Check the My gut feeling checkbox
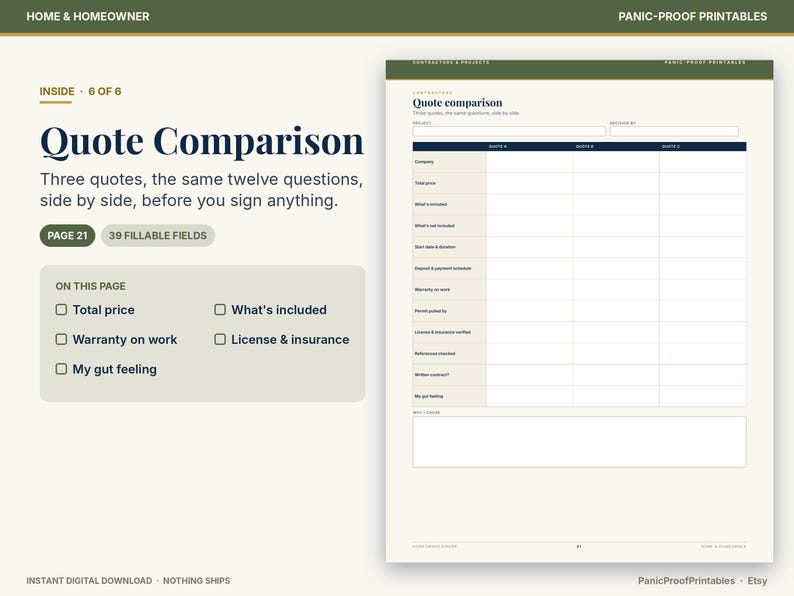Viewport: 794px width, 596px height. pyautogui.click(x=61, y=369)
